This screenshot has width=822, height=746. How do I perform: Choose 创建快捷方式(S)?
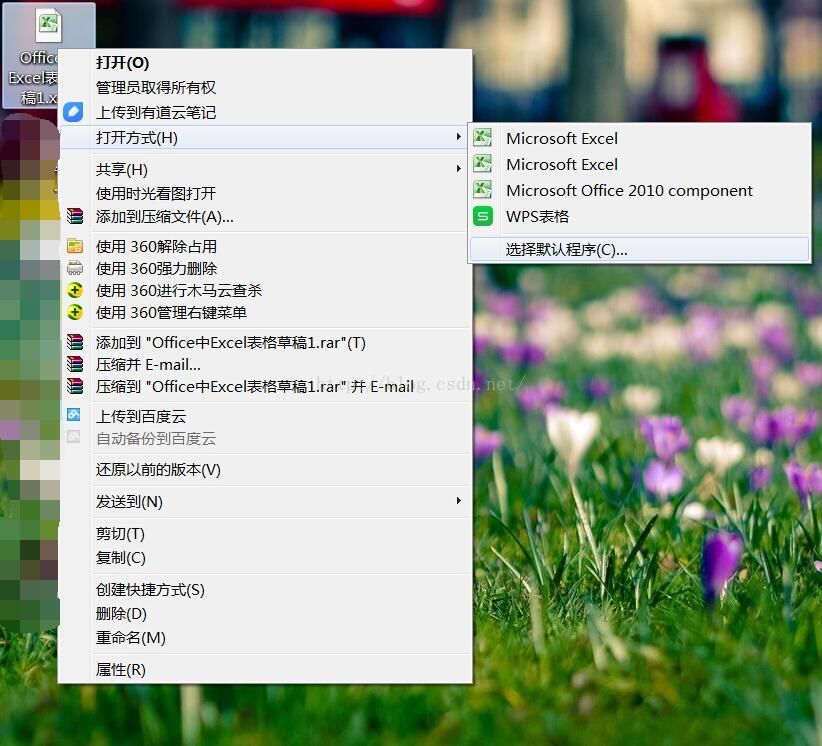coord(266,590)
